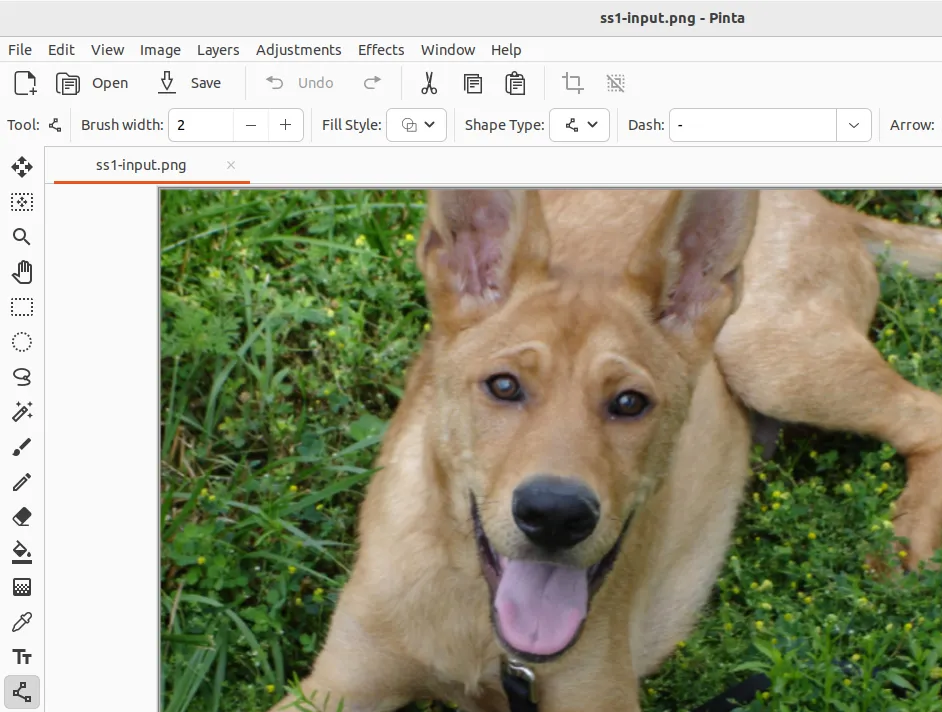The width and height of the screenshot is (942, 712).
Task: Select the Magic Wand tool
Action: tap(22, 411)
